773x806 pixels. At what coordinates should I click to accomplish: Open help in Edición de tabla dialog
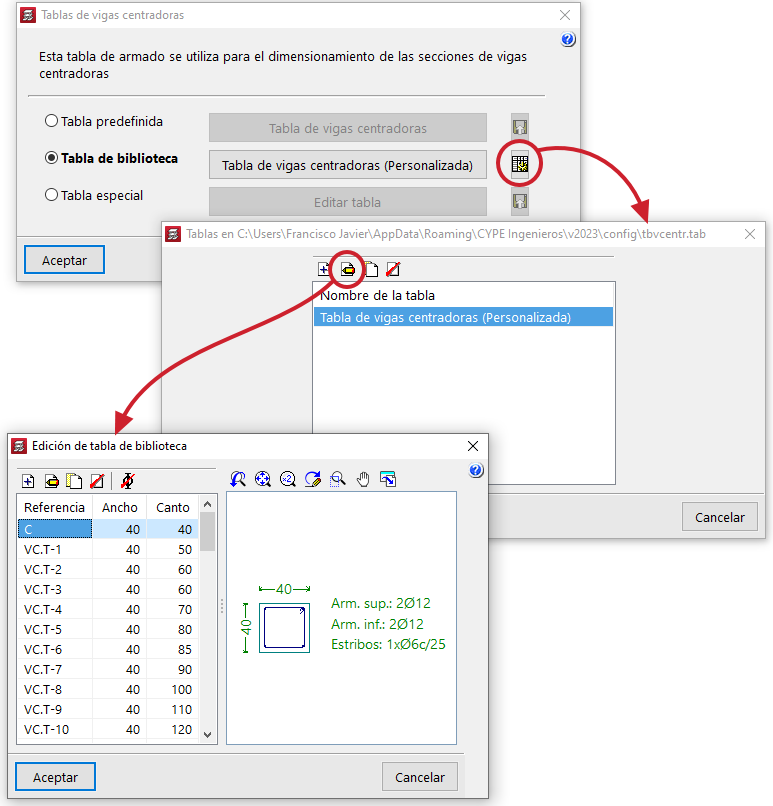[476, 471]
